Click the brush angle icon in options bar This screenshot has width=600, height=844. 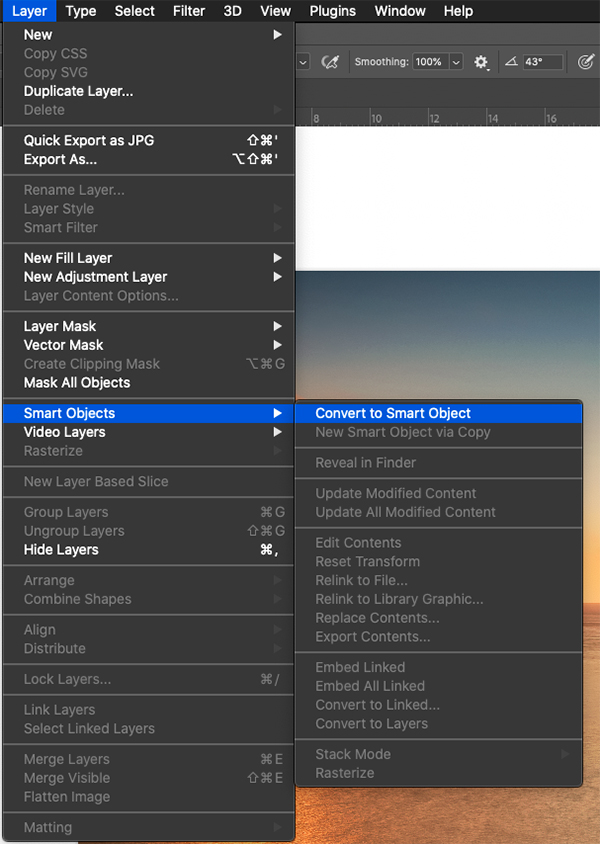point(513,62)
